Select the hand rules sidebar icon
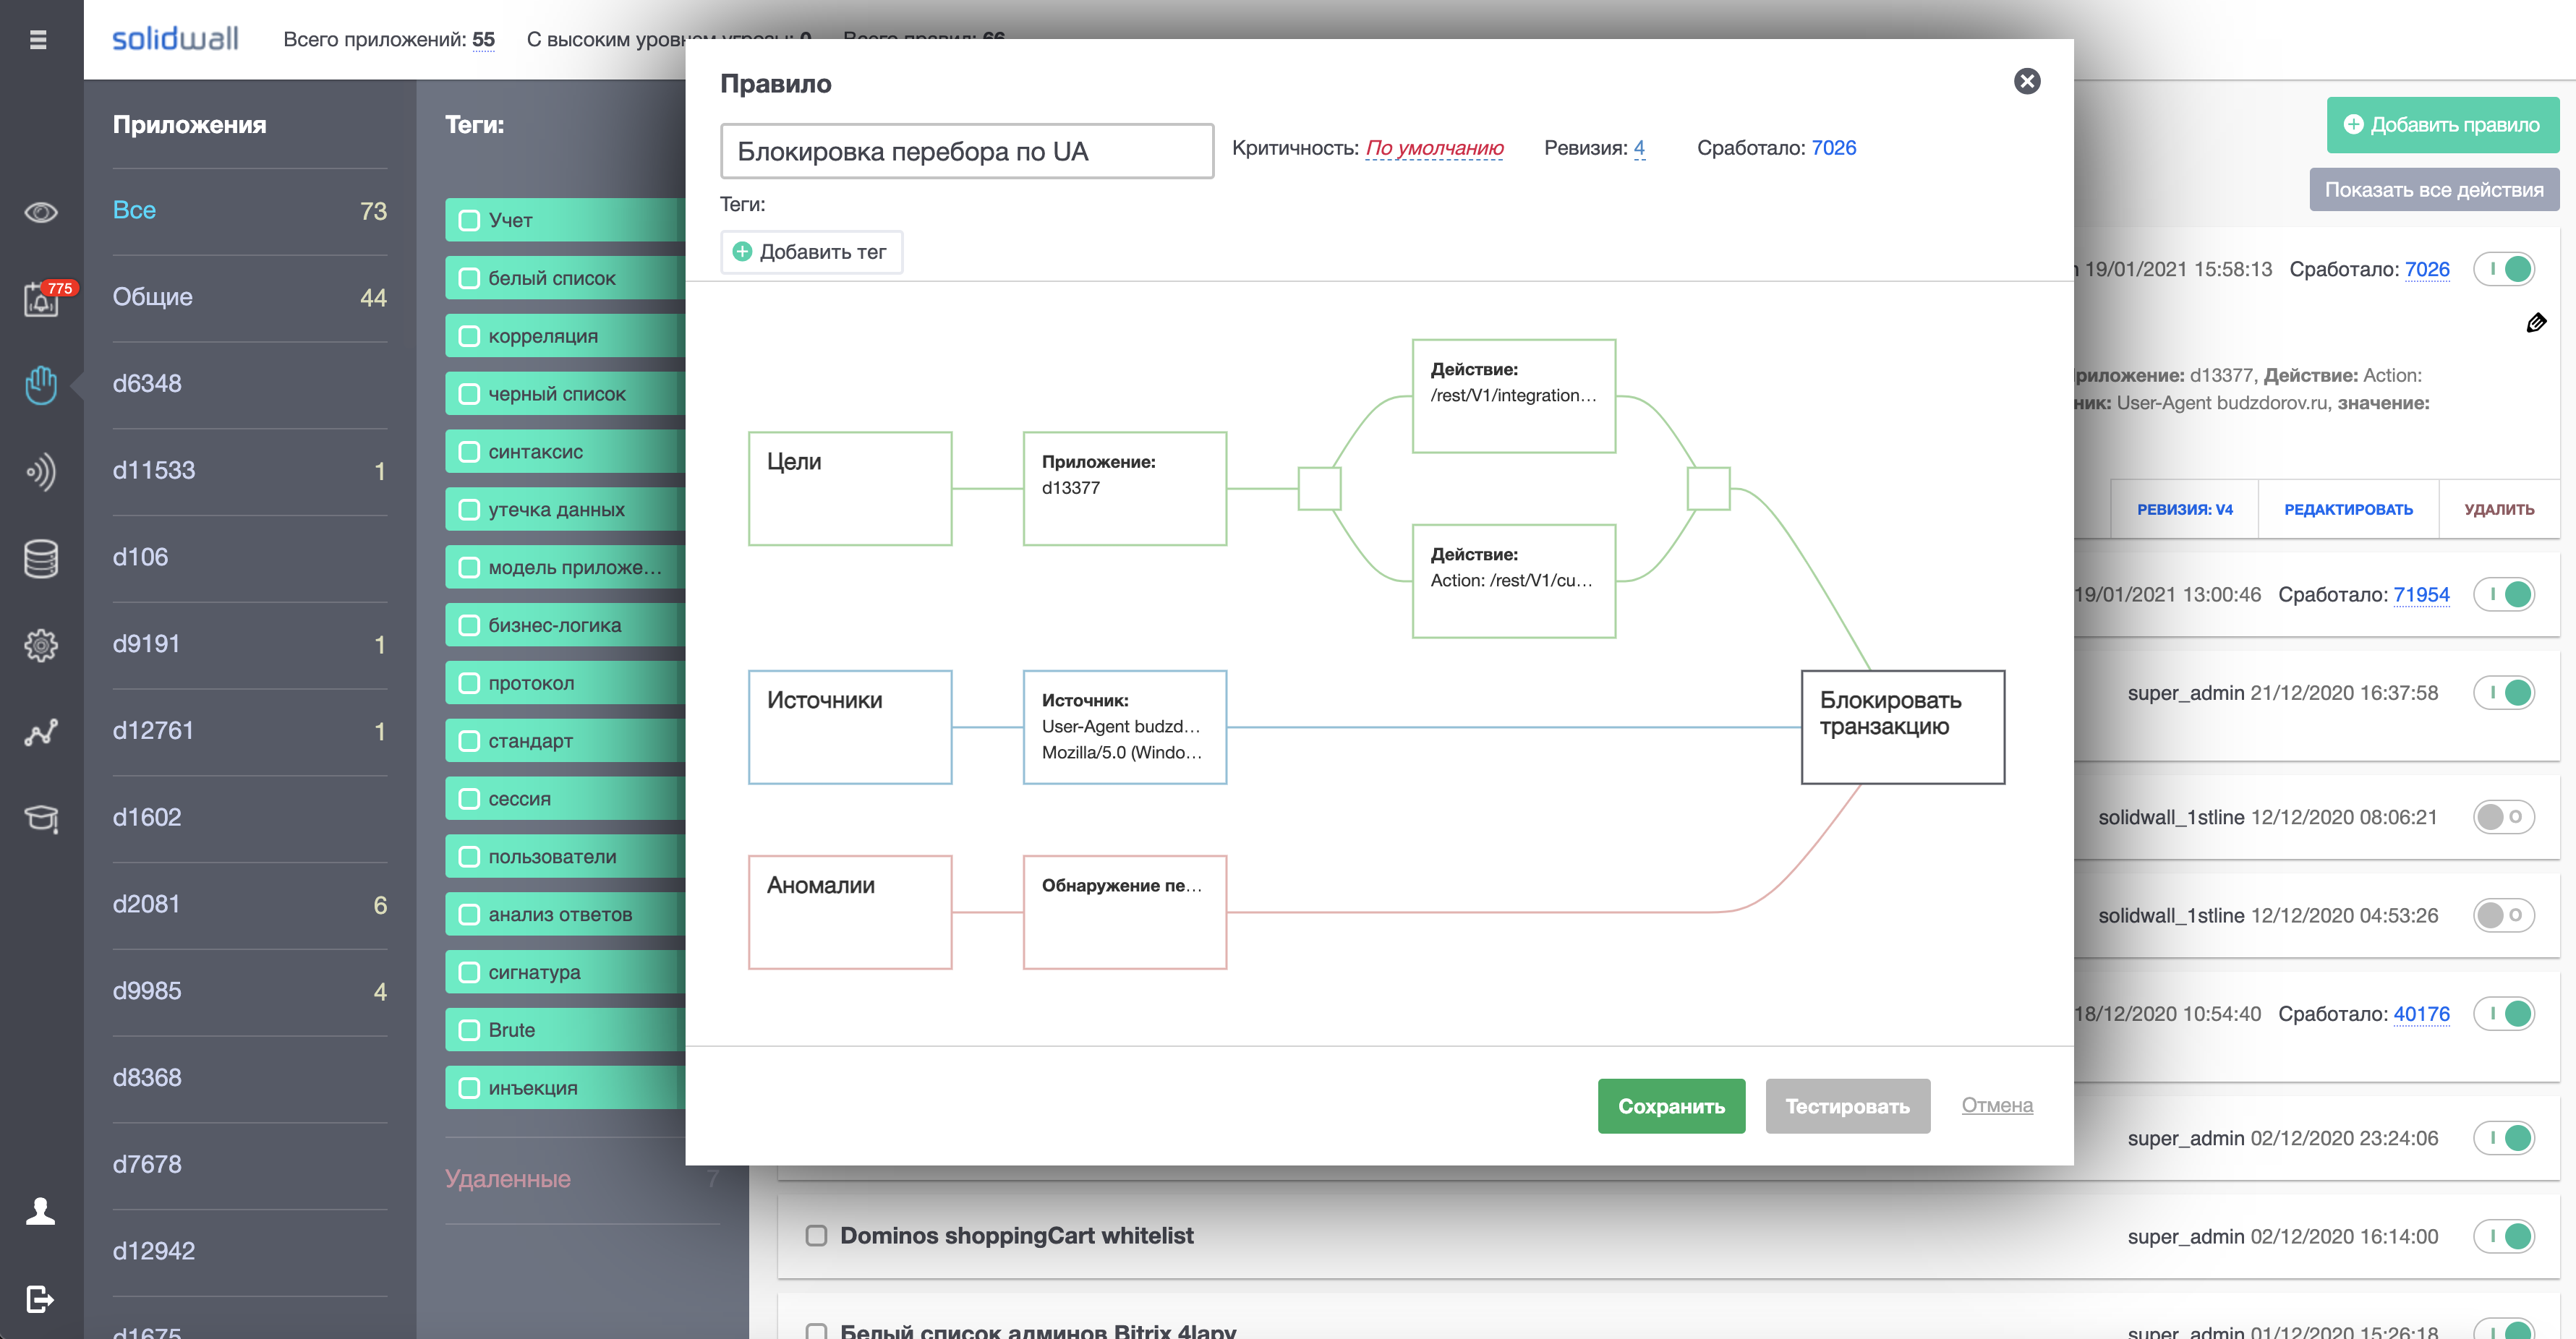 41,385
